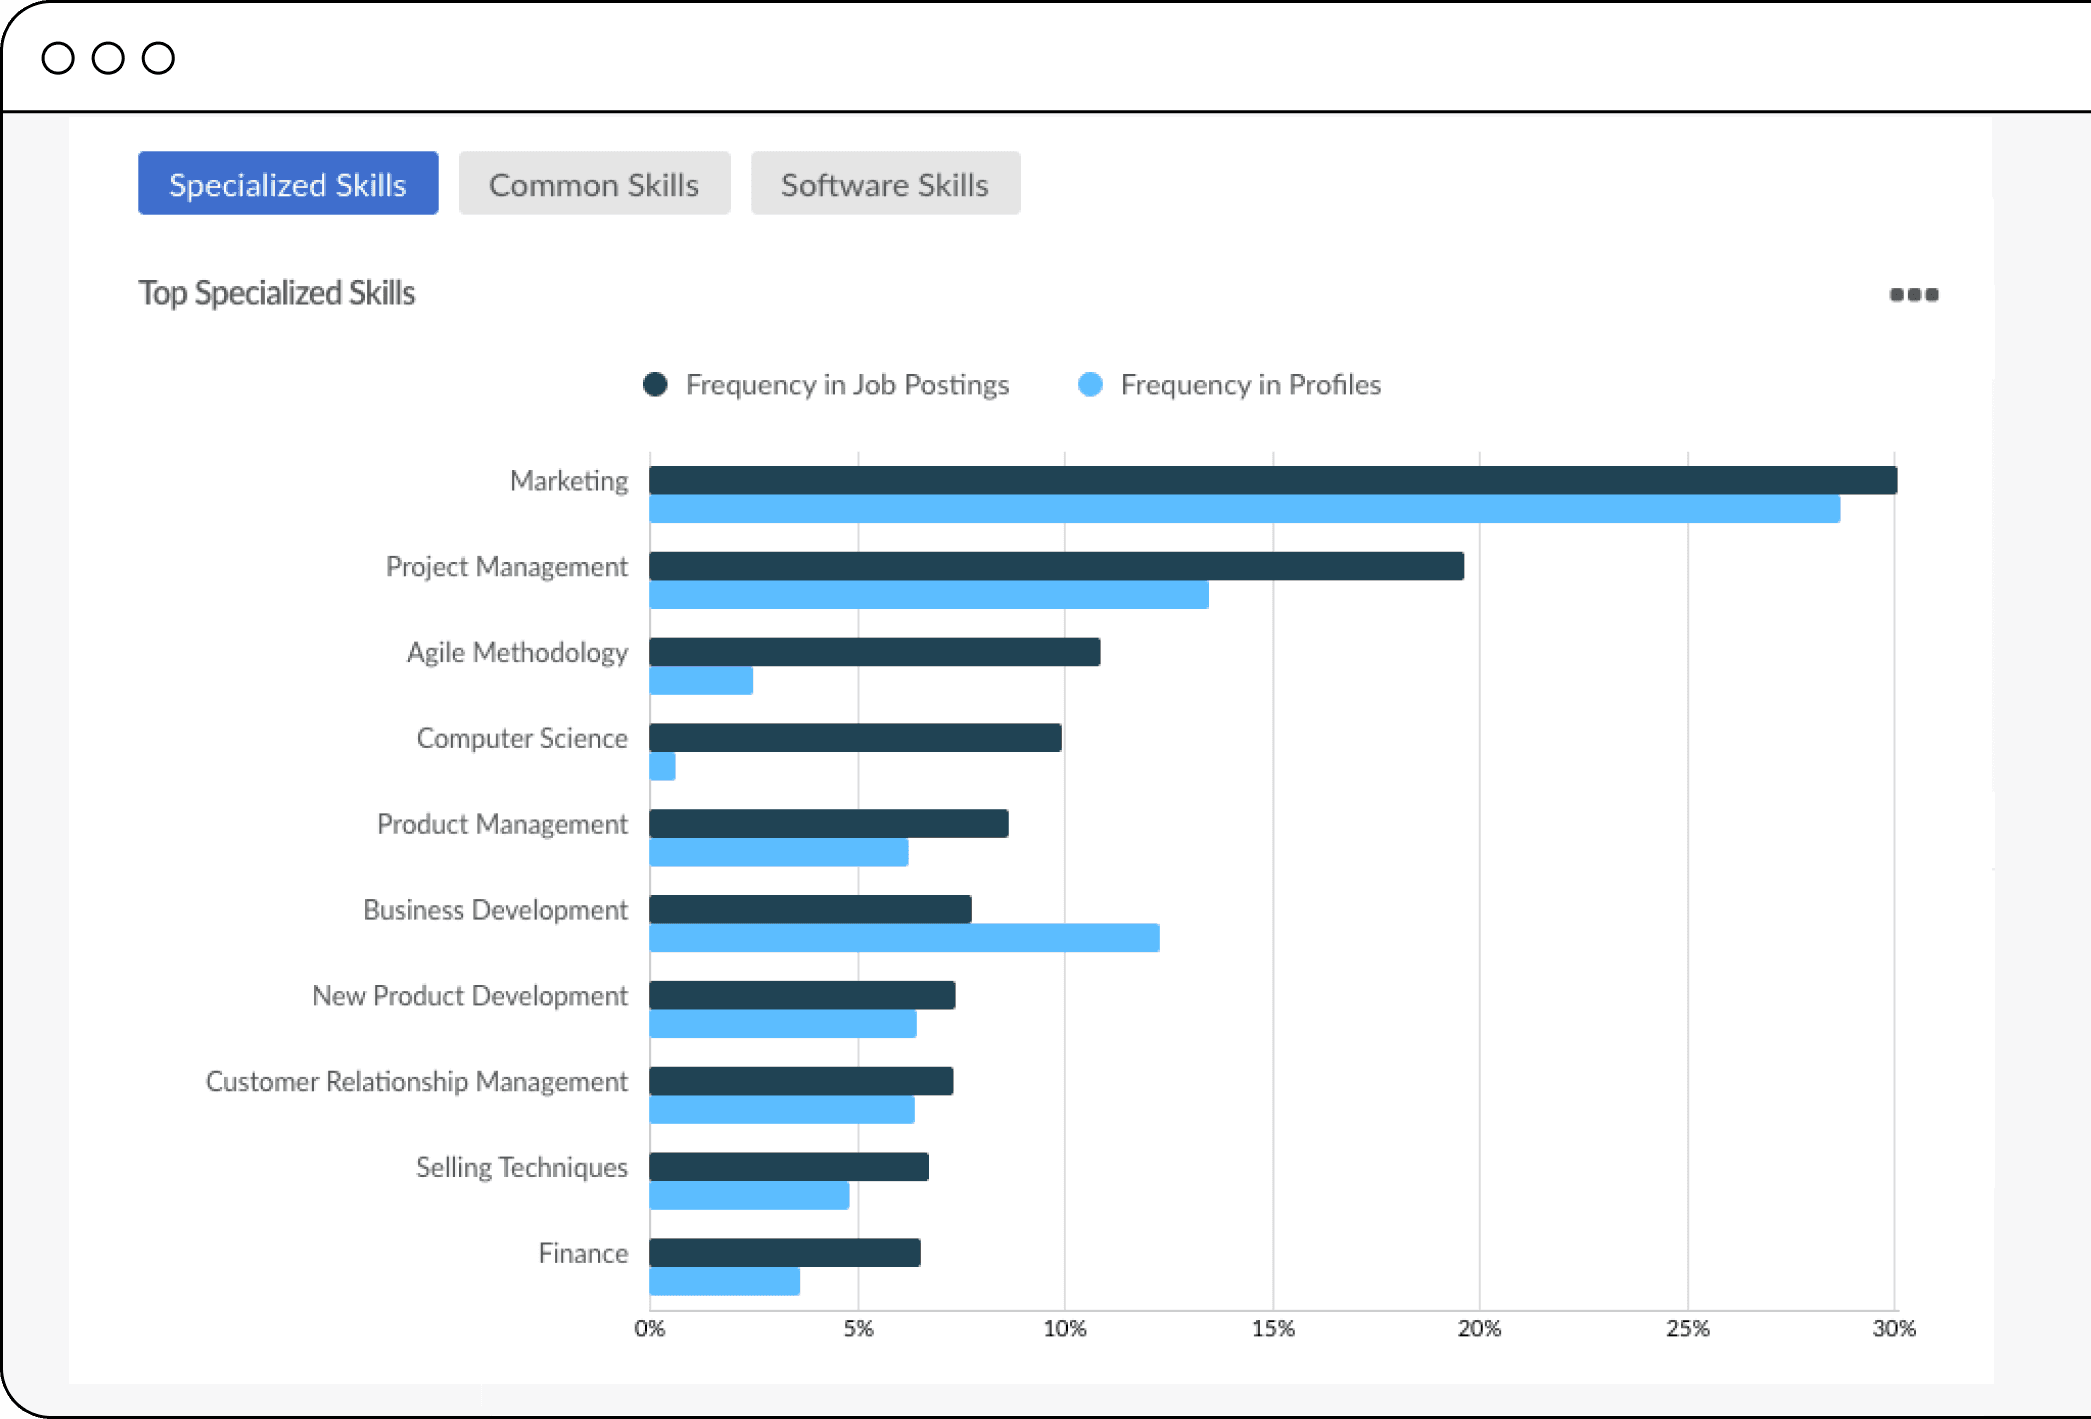Click the third window control circle

(158, 58)
